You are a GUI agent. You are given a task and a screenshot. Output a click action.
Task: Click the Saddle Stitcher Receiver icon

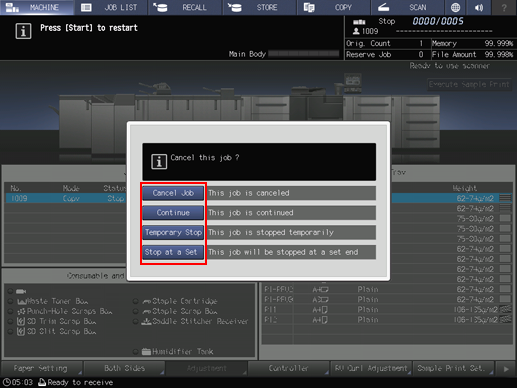147,322
